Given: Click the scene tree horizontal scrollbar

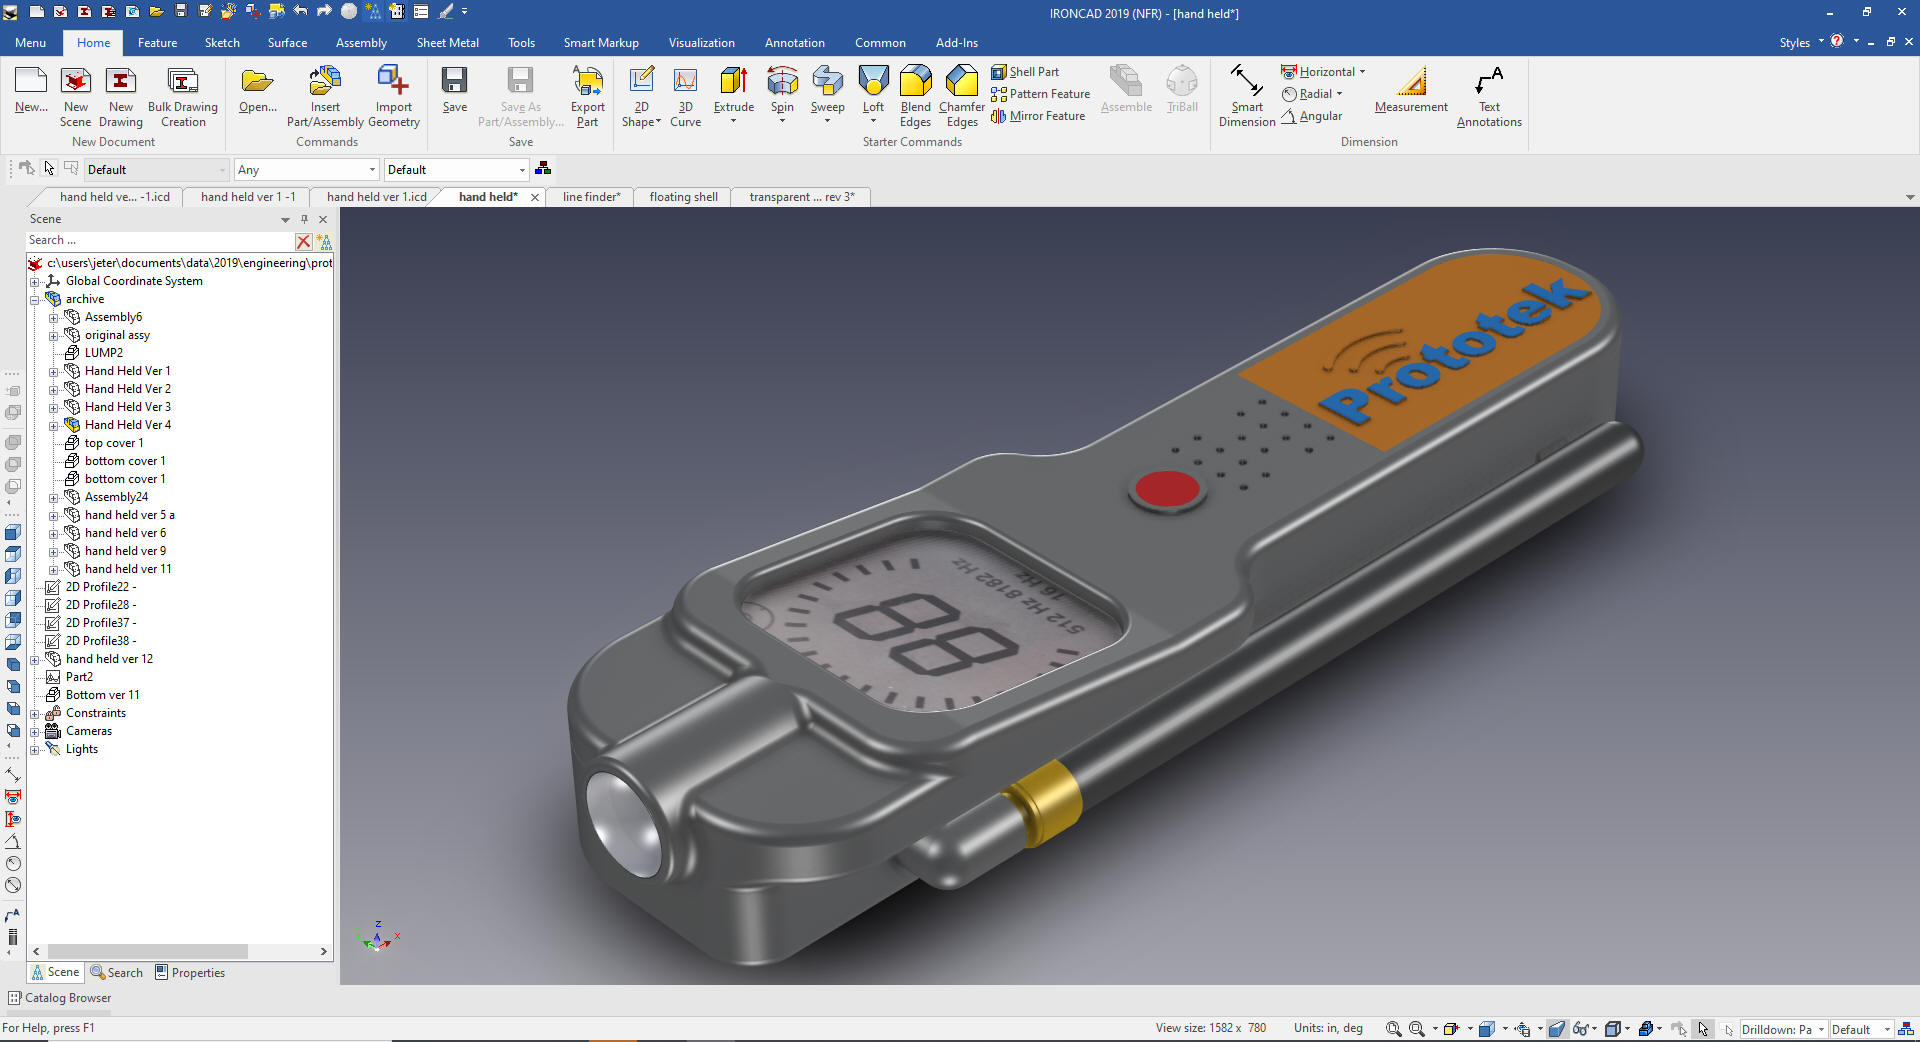Looking at the screenshot, I should 148,952.
